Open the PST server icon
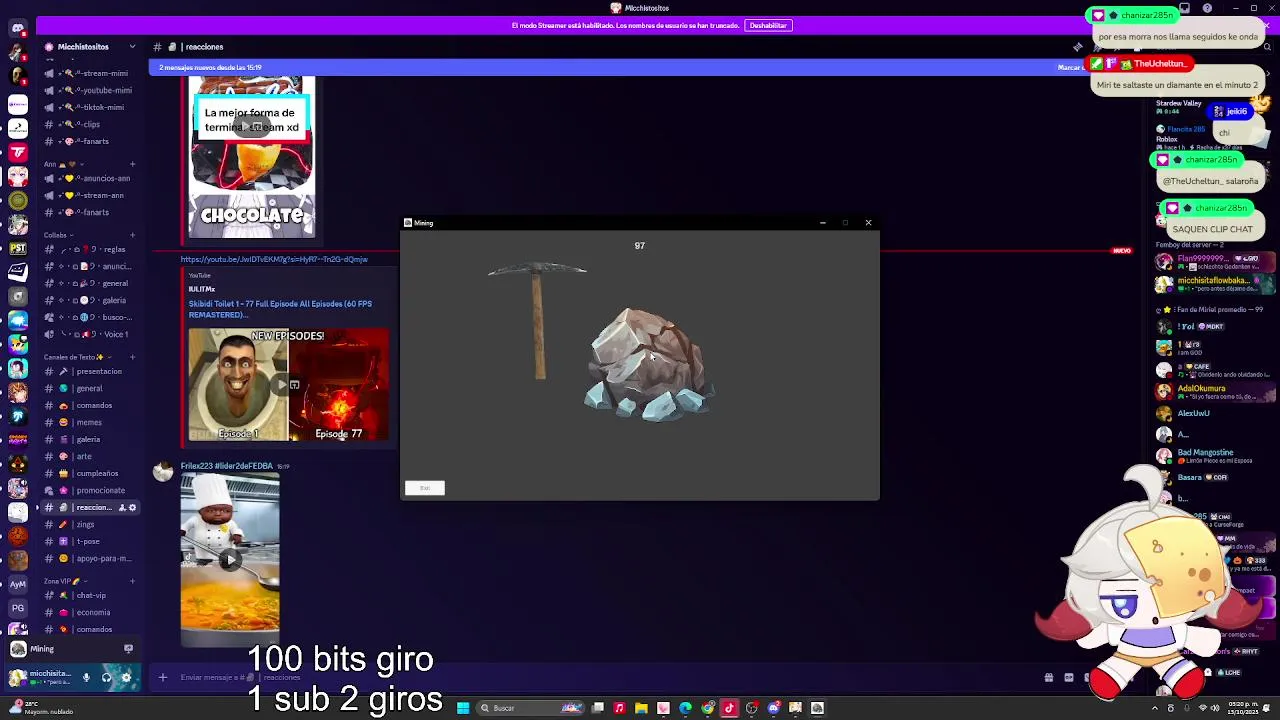This screenshot has width=1280, height=720. click(x=18, y=248)
